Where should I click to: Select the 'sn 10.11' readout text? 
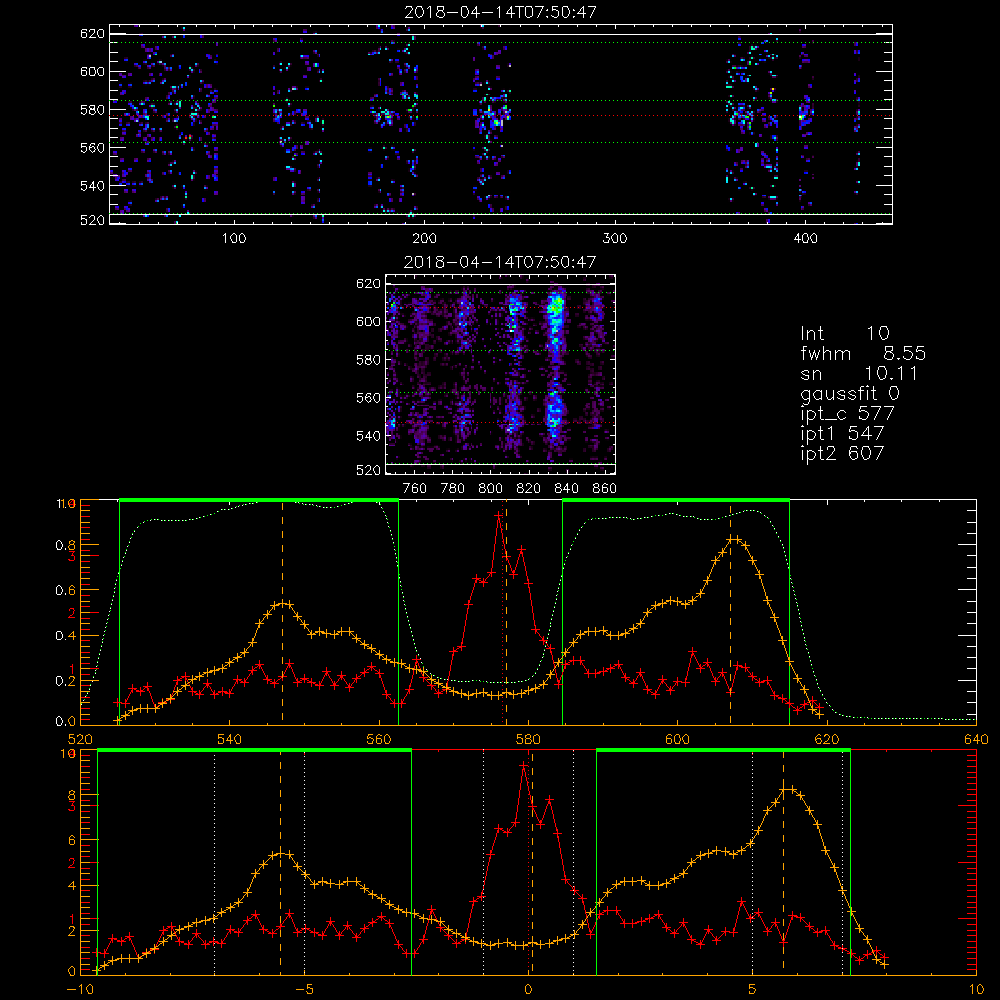point(858,373)
